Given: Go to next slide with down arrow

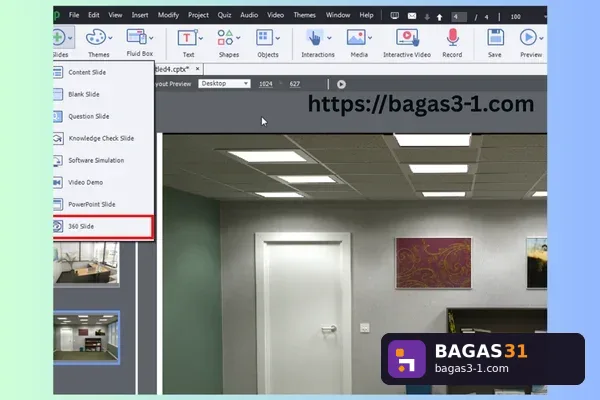Looking at the screenshot, I should [x=427, y=17].
